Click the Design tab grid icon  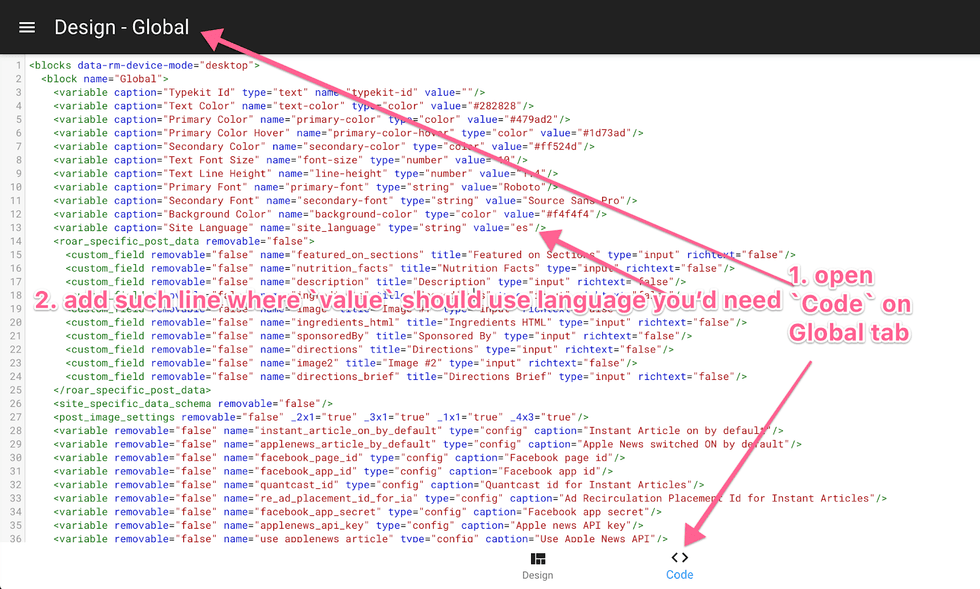(x=538, y=558)
